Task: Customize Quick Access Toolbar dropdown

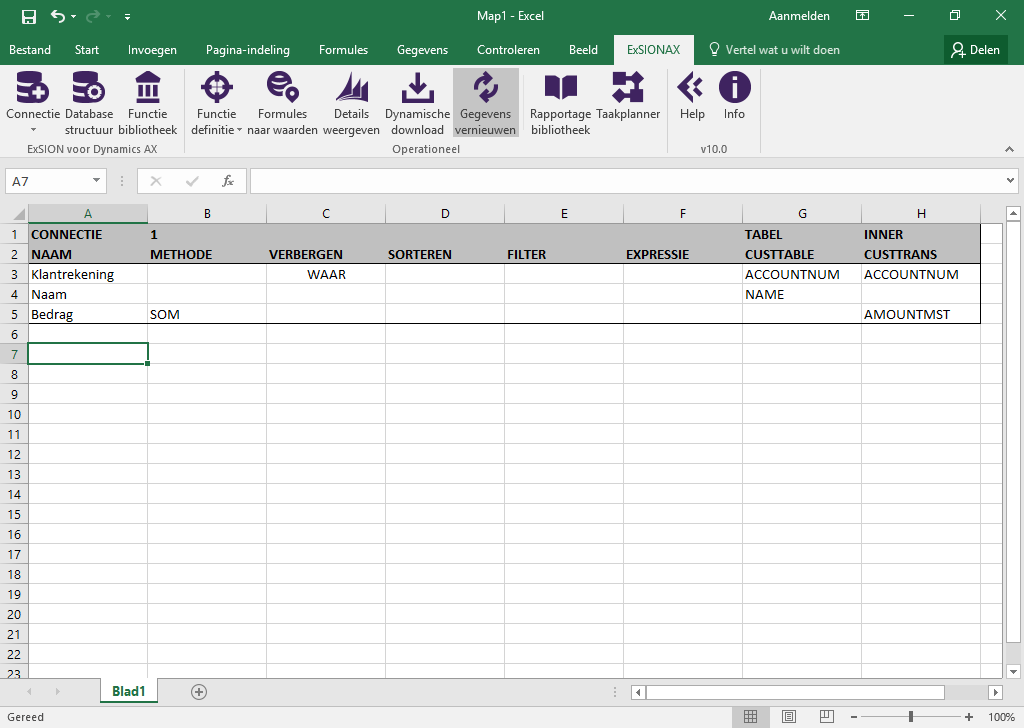Action: [x=127, y=16]
